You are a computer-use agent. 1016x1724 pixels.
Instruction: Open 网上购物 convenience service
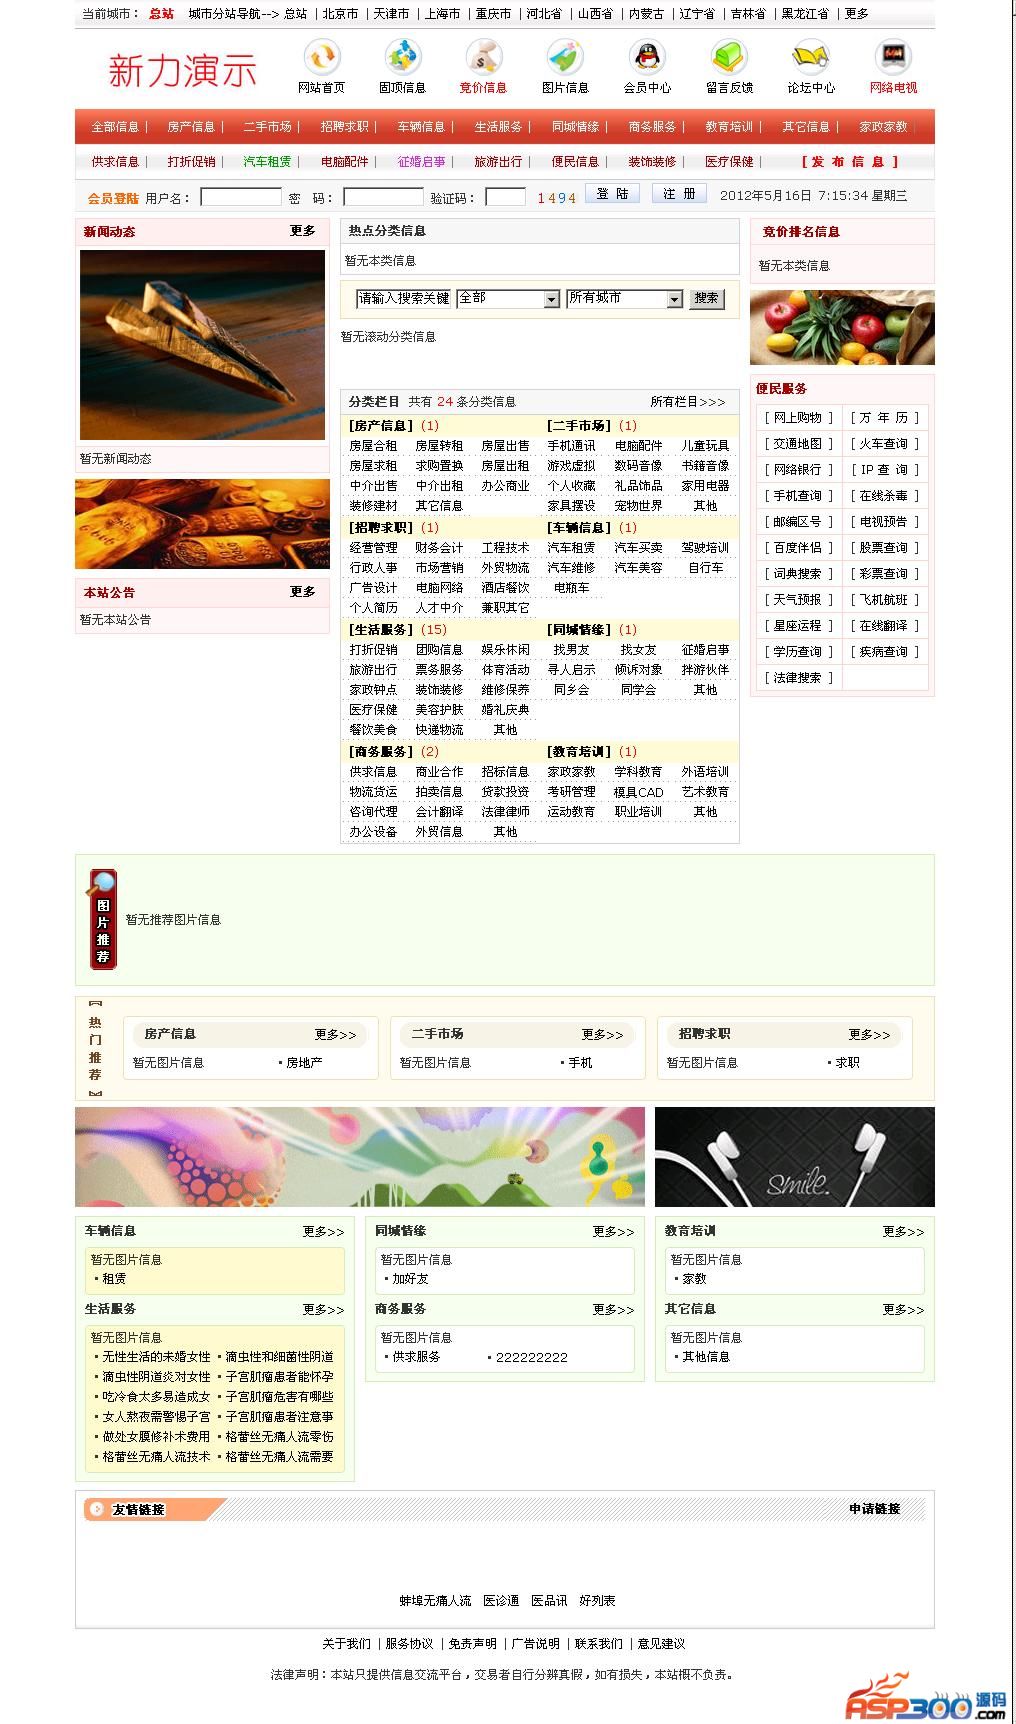coord(798,418)
